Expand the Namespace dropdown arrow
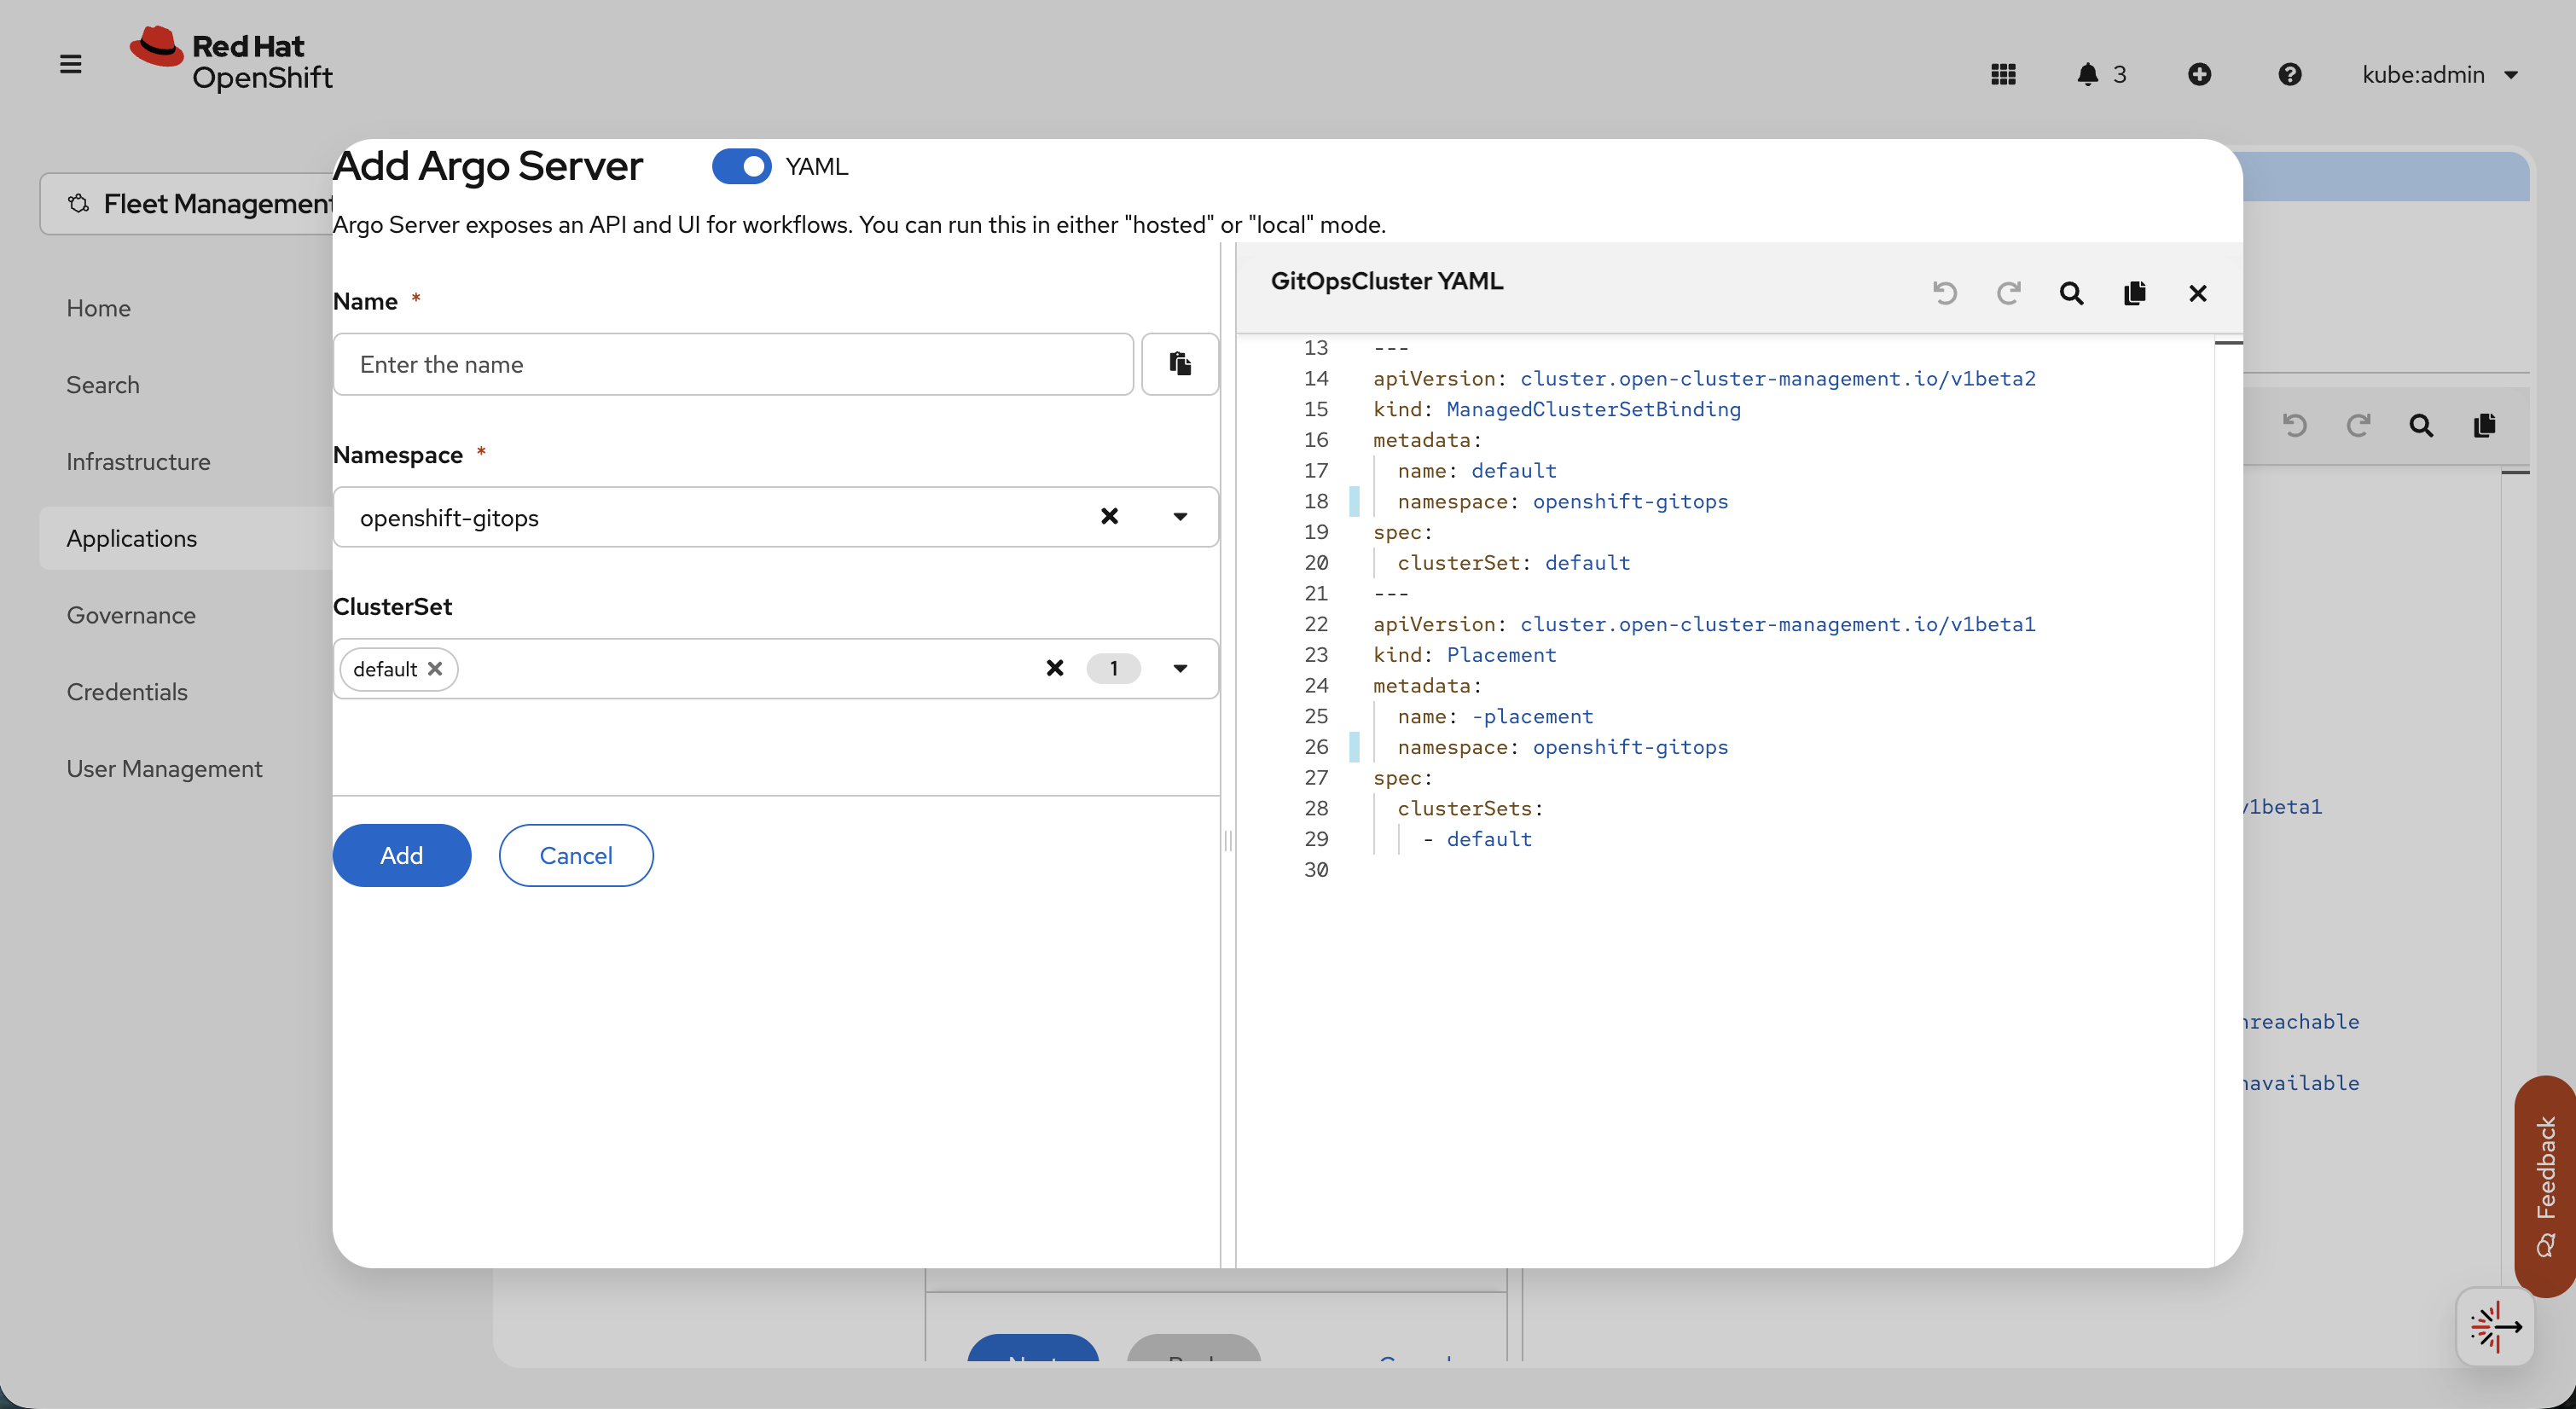 1180,517
